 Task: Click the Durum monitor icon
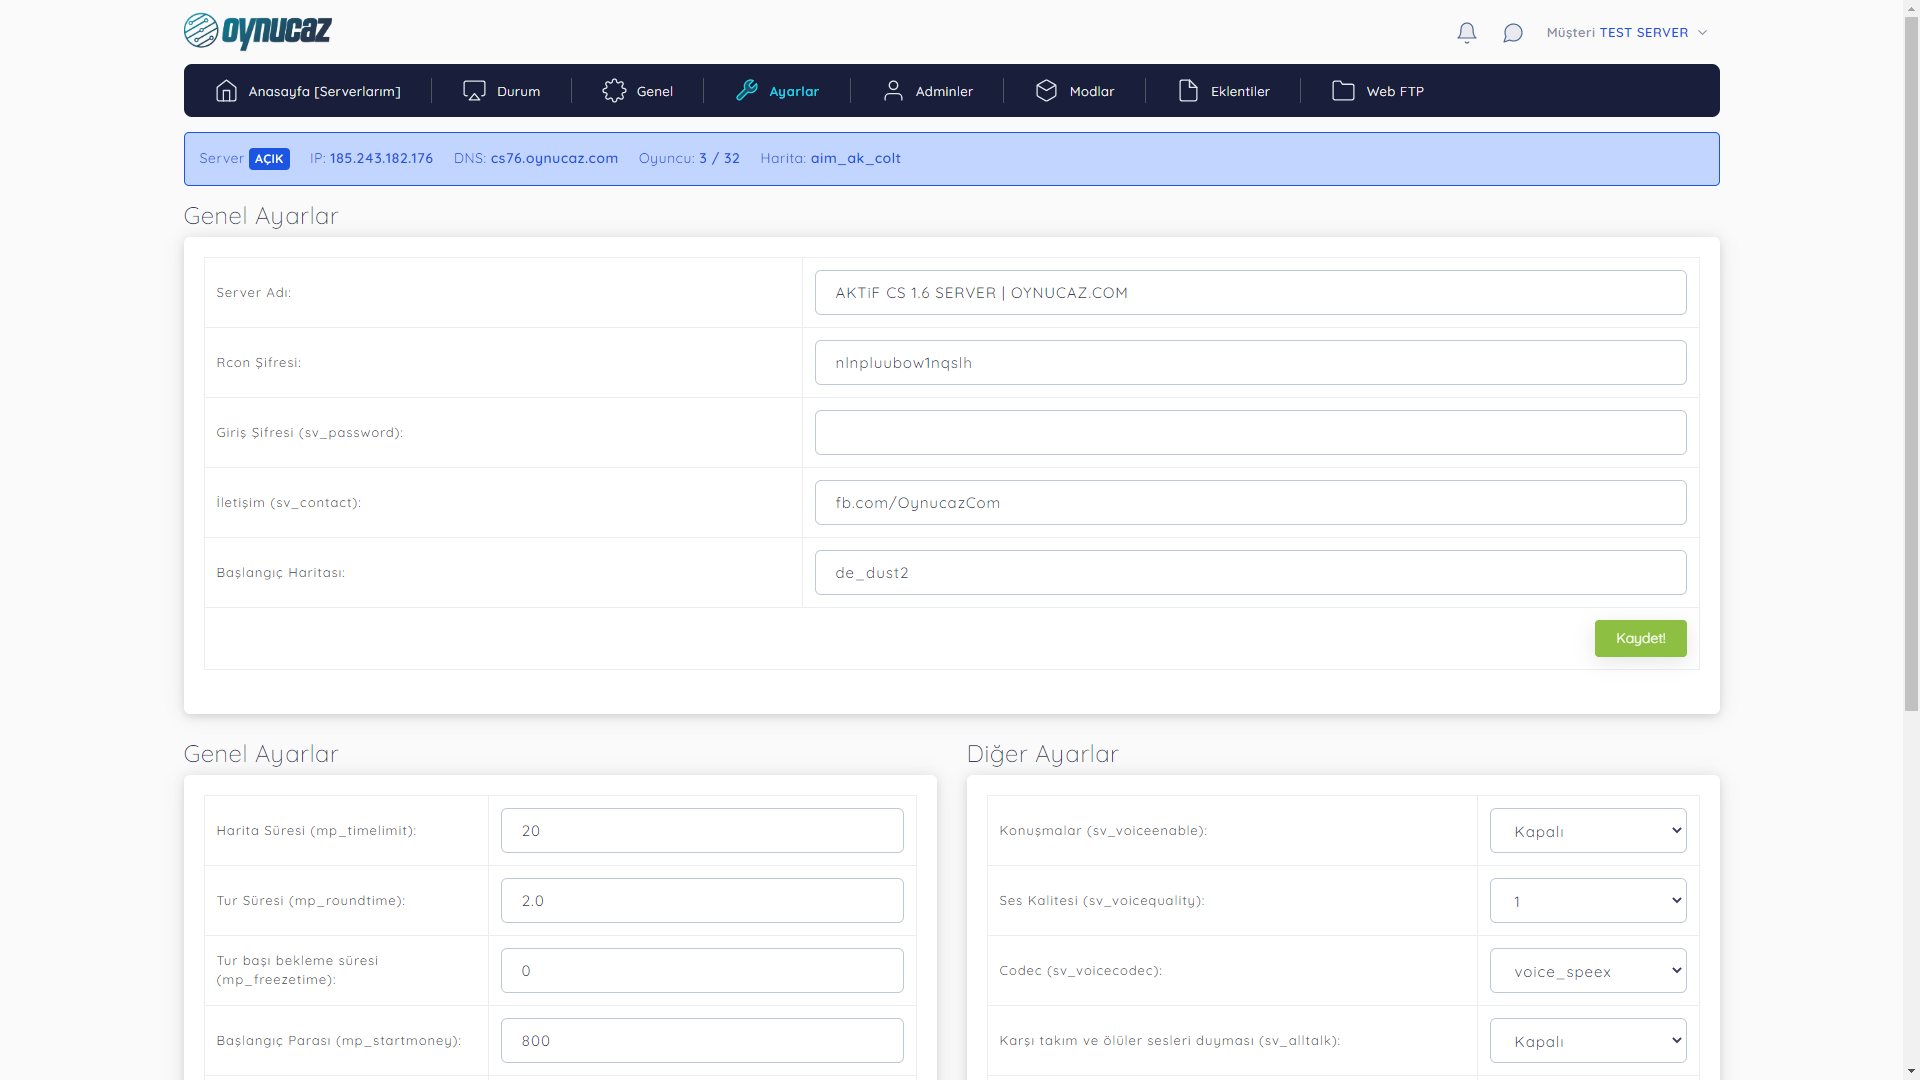tap(475, 91)
